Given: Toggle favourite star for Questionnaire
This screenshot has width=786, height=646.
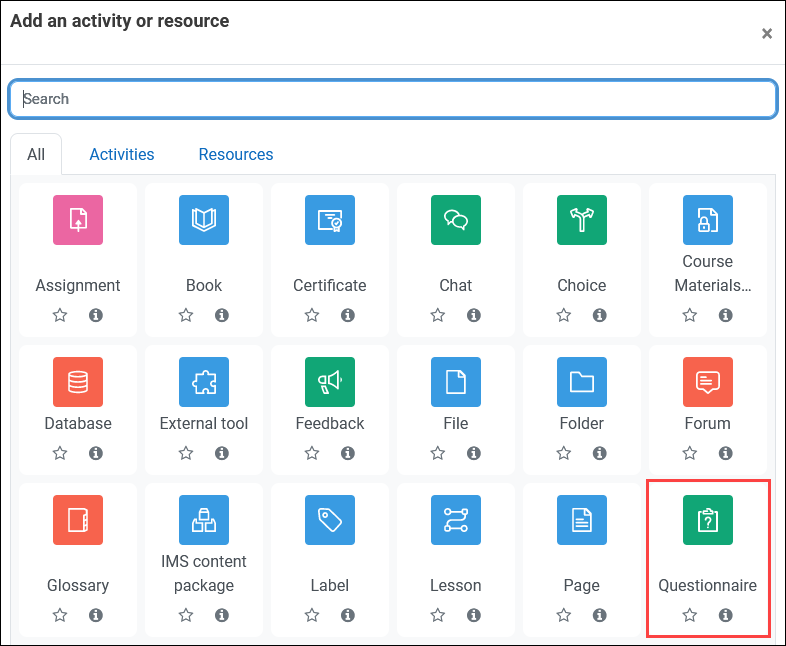Looking at the screenshot, I should [x=690, y=615].
